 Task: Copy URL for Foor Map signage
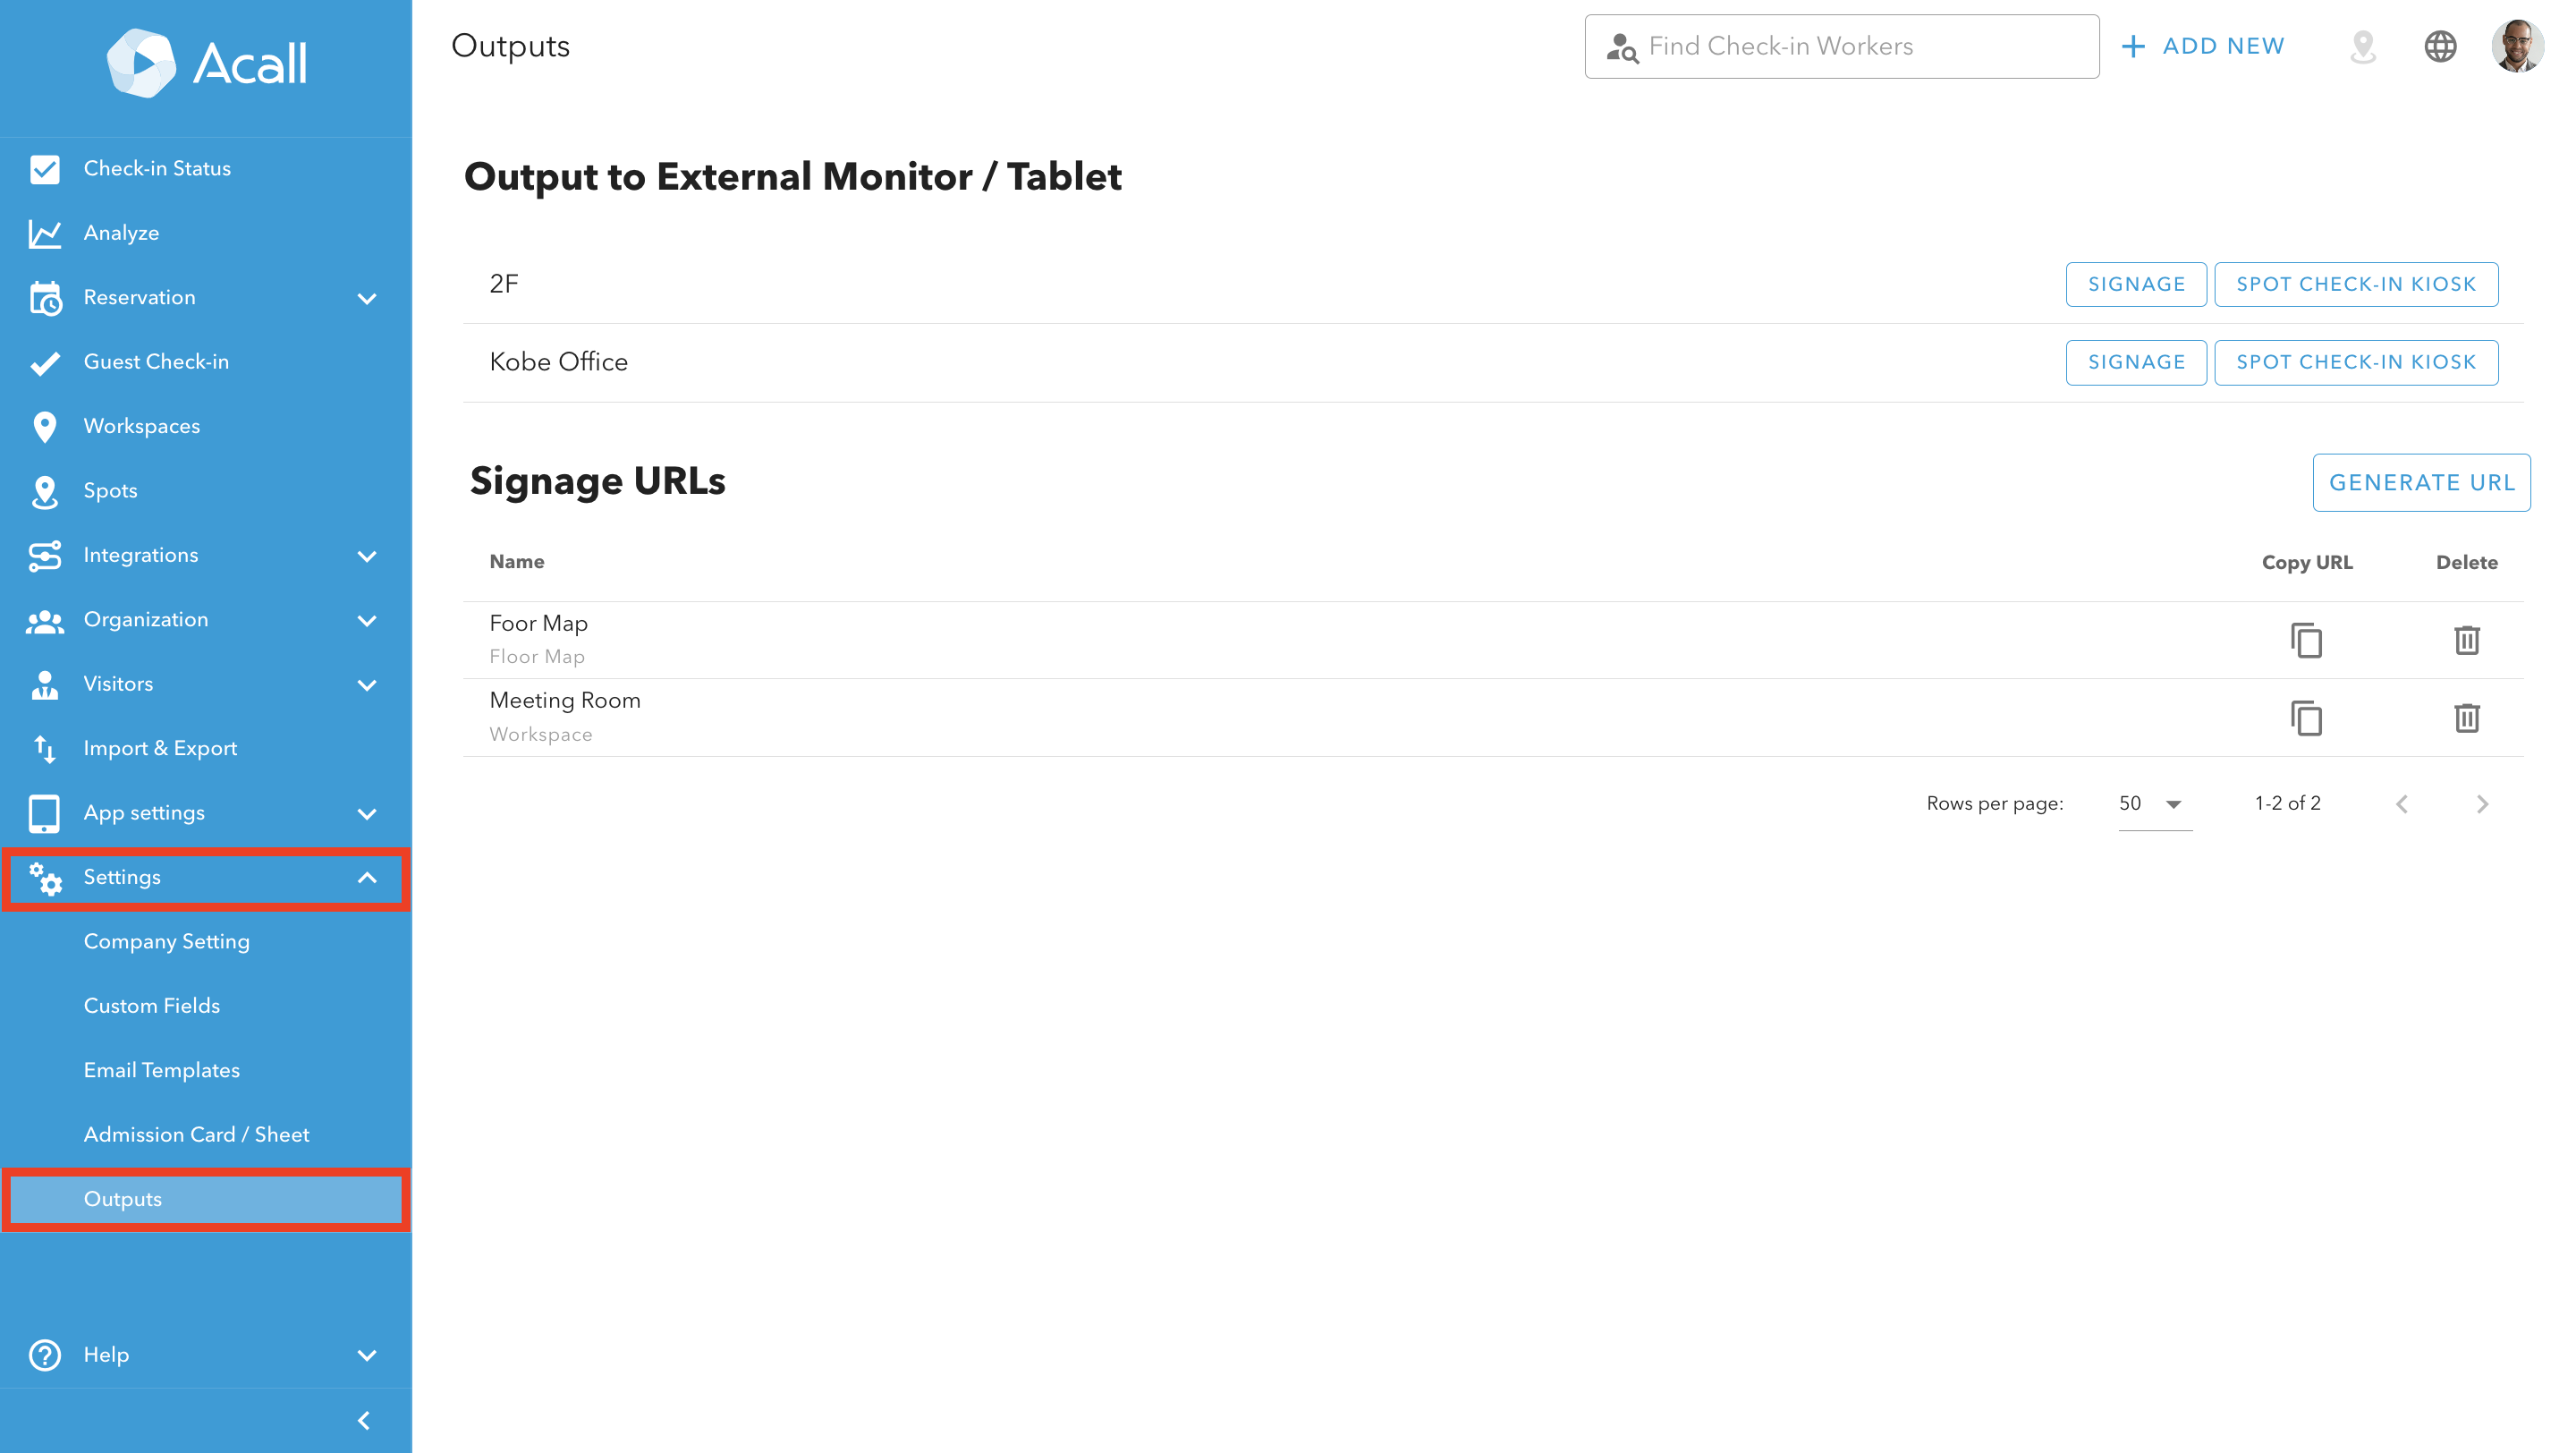pyautogui.click(x=2306, y=640)
